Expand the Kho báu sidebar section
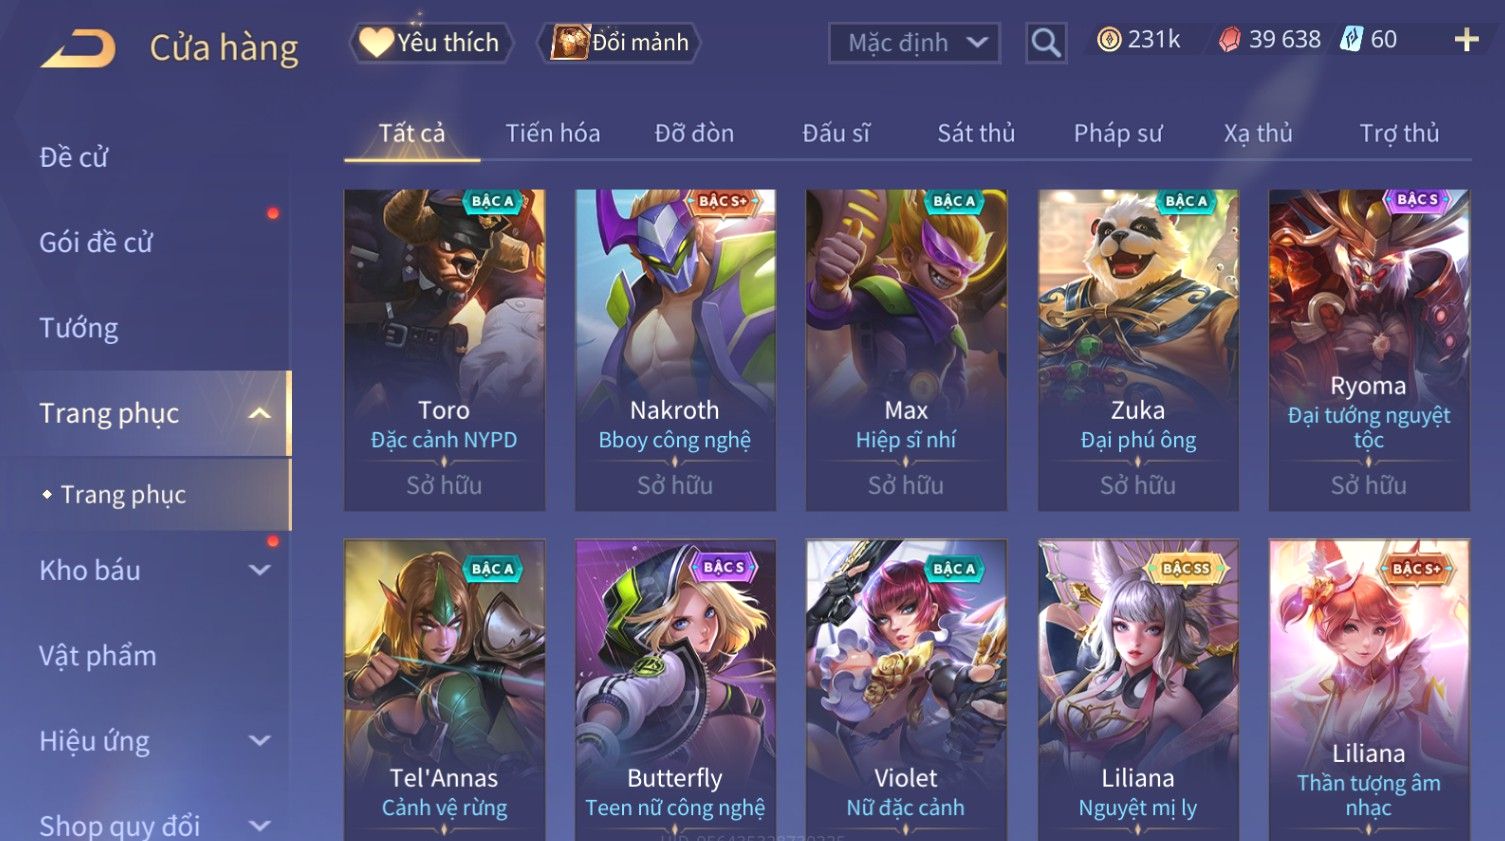Image resolution: width=1505 pixels, height=841 pixels. (259, 570)
